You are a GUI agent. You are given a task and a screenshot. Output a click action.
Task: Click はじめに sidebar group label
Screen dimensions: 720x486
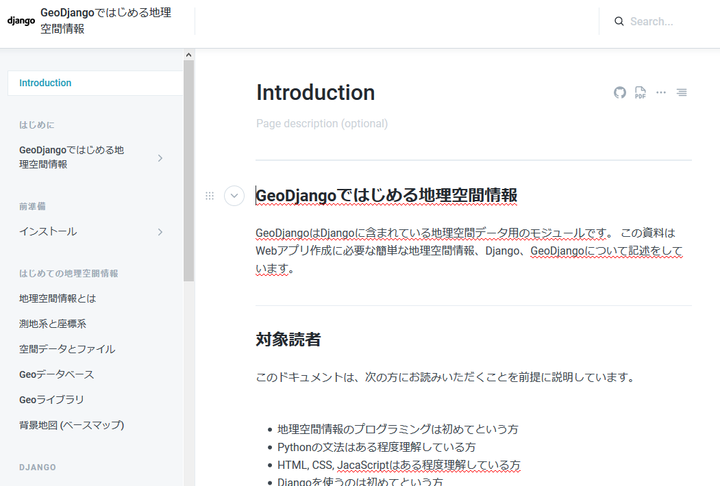click(x=37, y=125)
